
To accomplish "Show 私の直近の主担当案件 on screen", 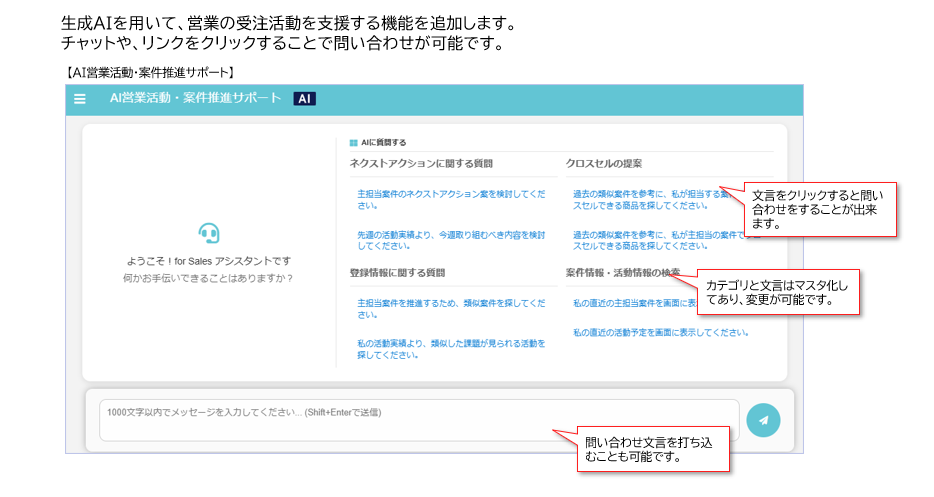I will (630, 302).
